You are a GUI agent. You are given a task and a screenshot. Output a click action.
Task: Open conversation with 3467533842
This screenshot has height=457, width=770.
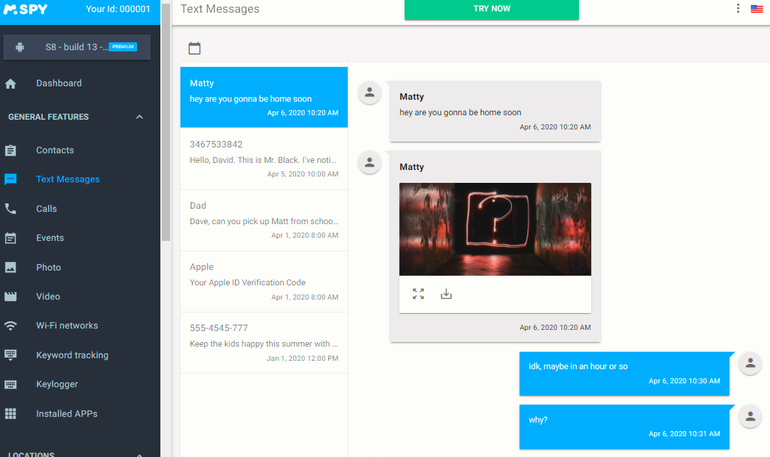(264, 159)
